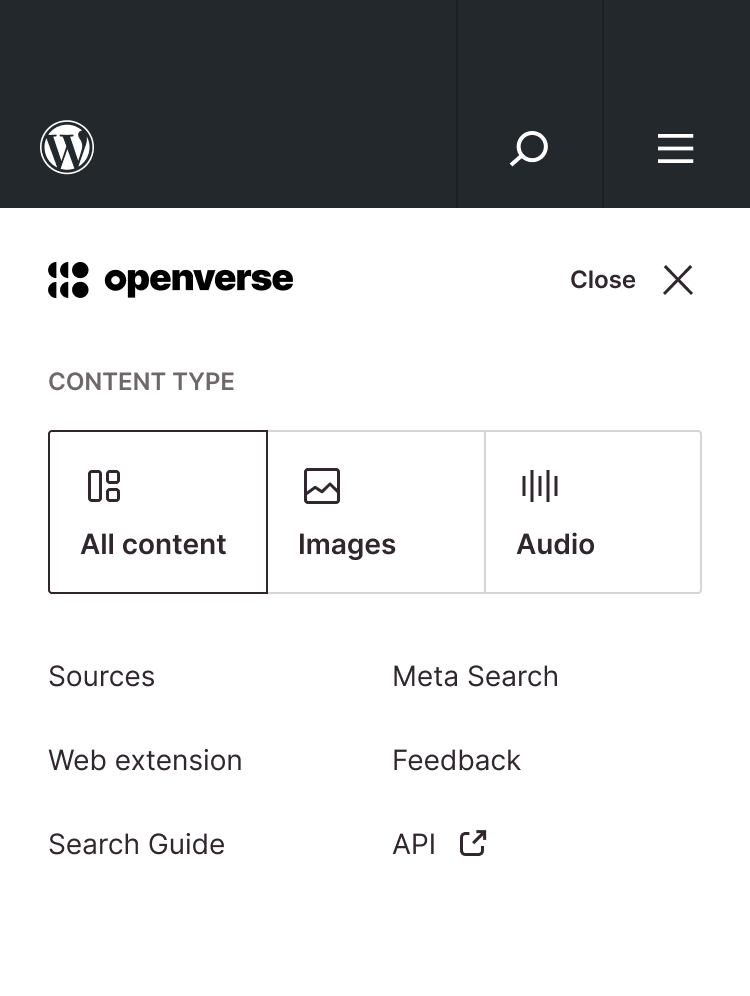Select the All content grid icon
Screen dimensions: 750x996
click(x=103, y=486)
